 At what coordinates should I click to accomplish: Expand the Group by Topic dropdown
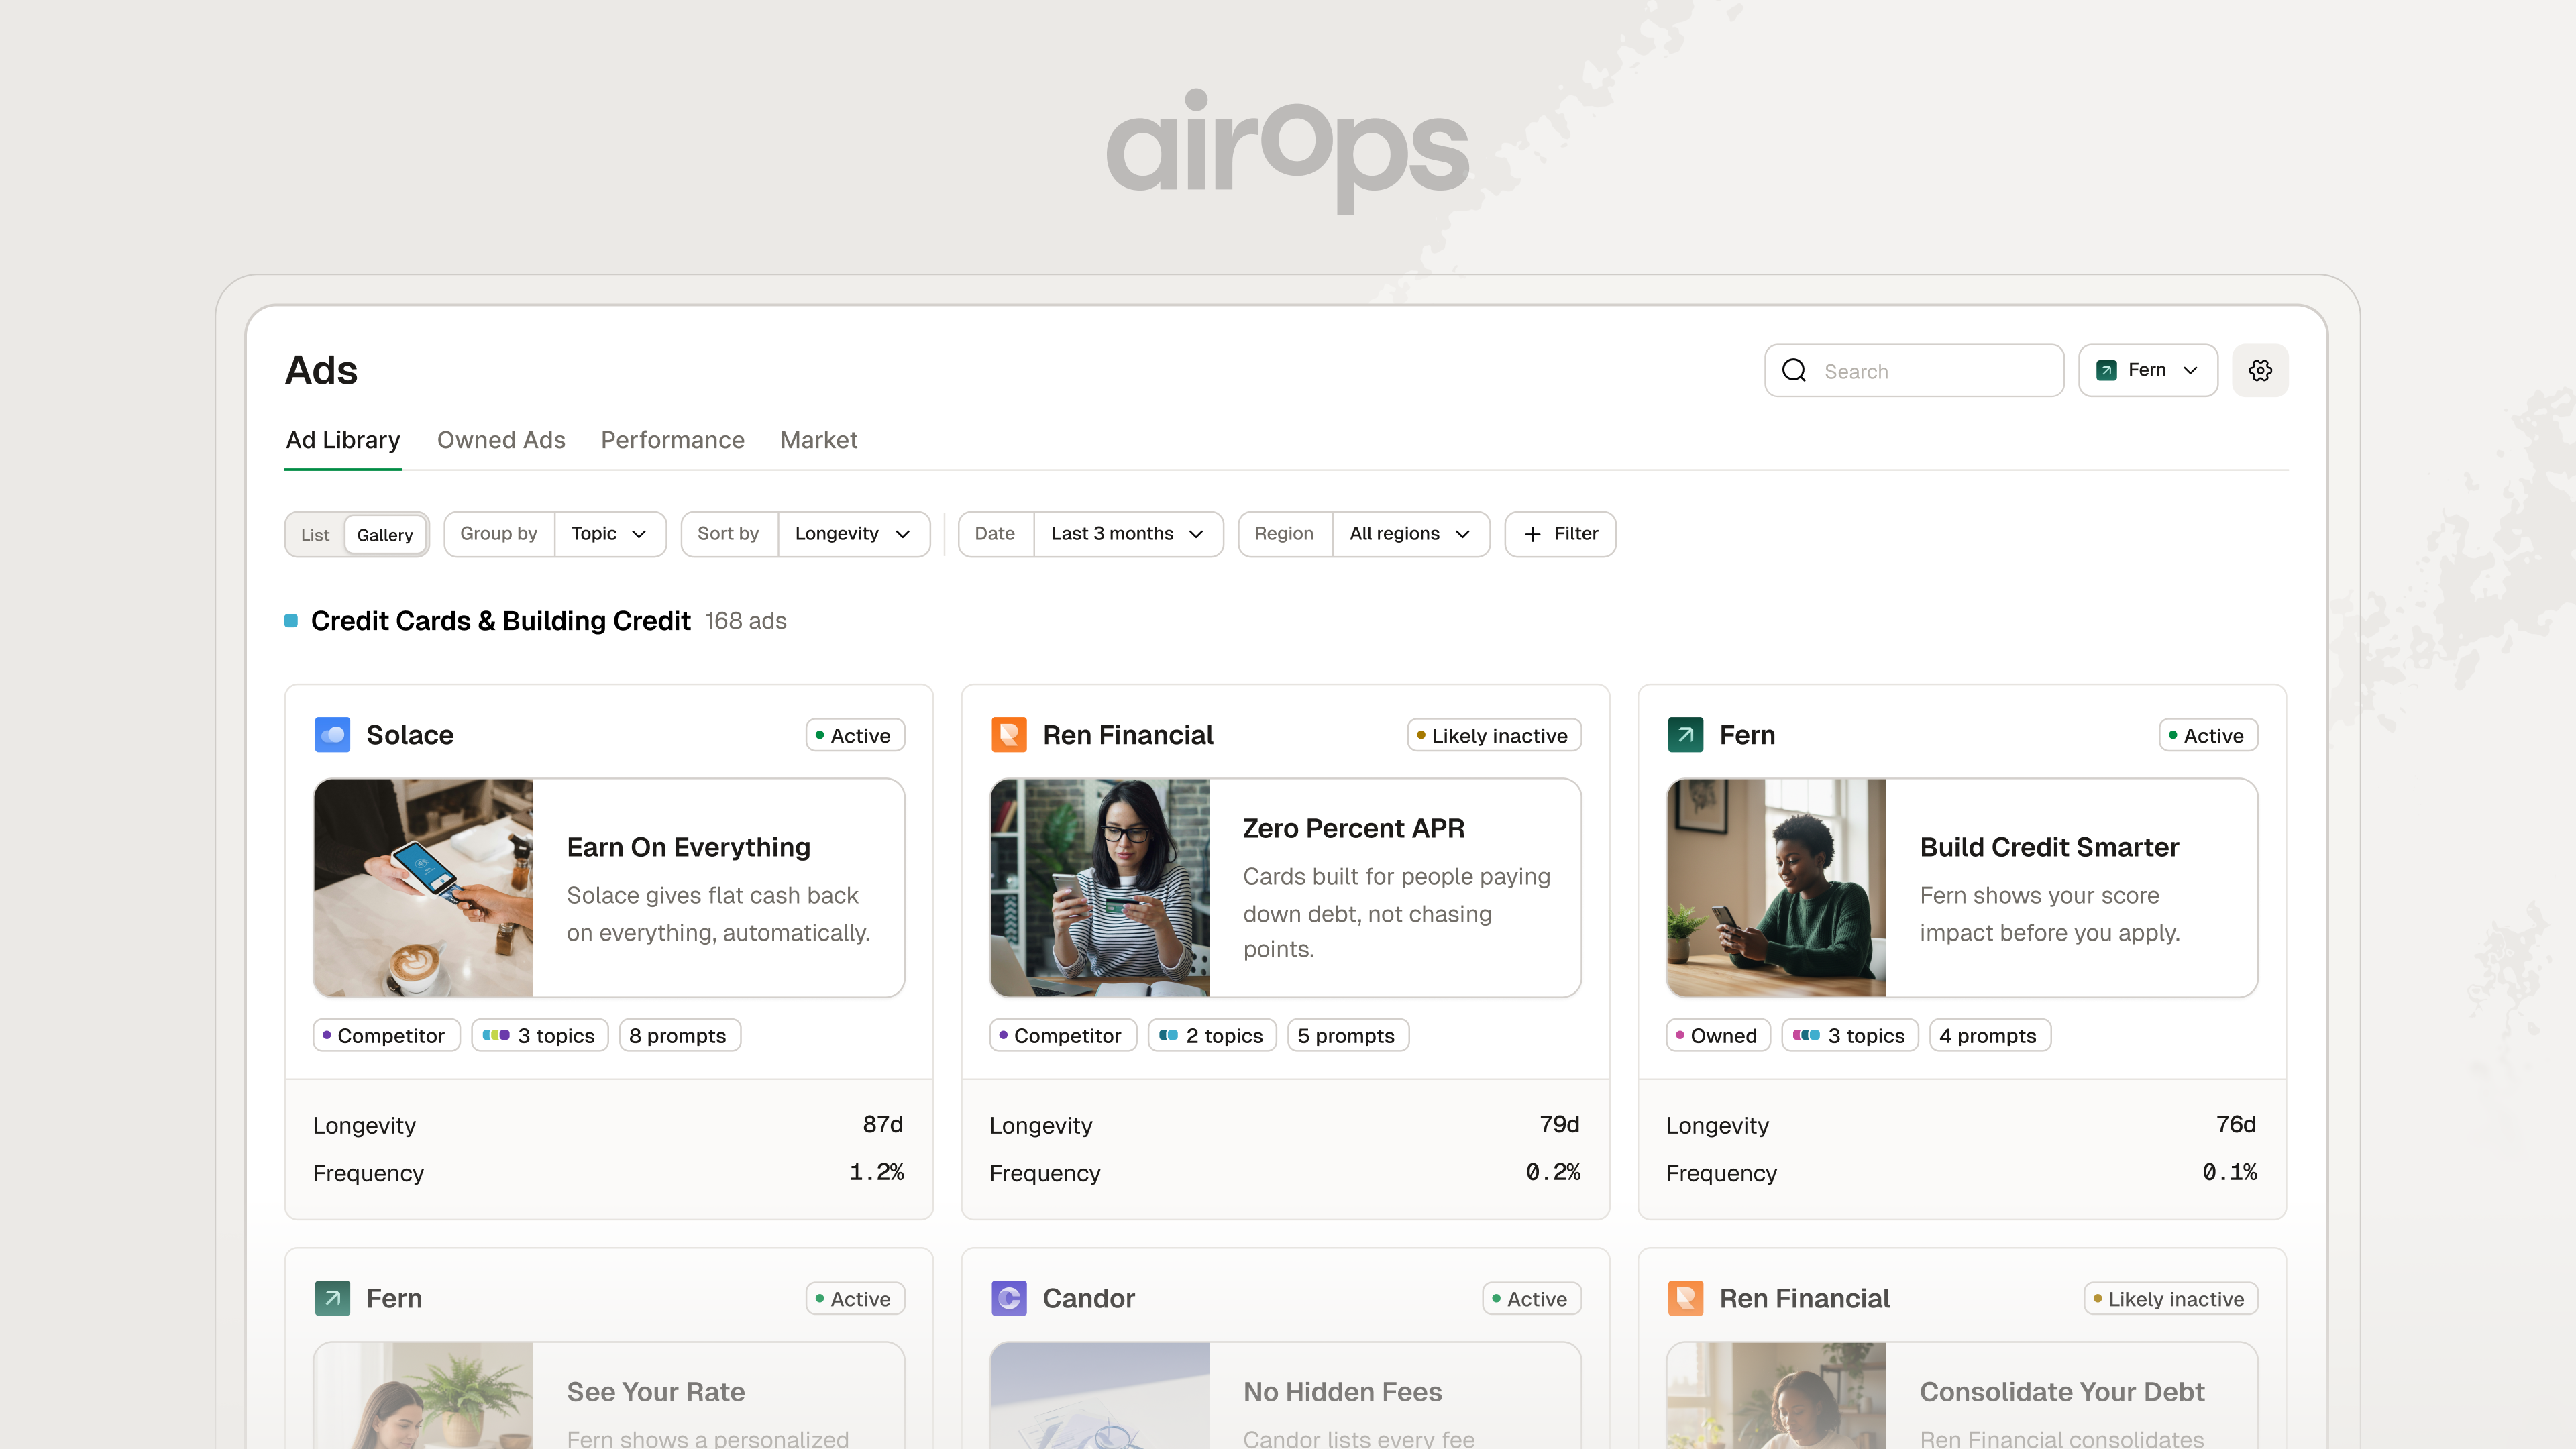pos(608,534)
